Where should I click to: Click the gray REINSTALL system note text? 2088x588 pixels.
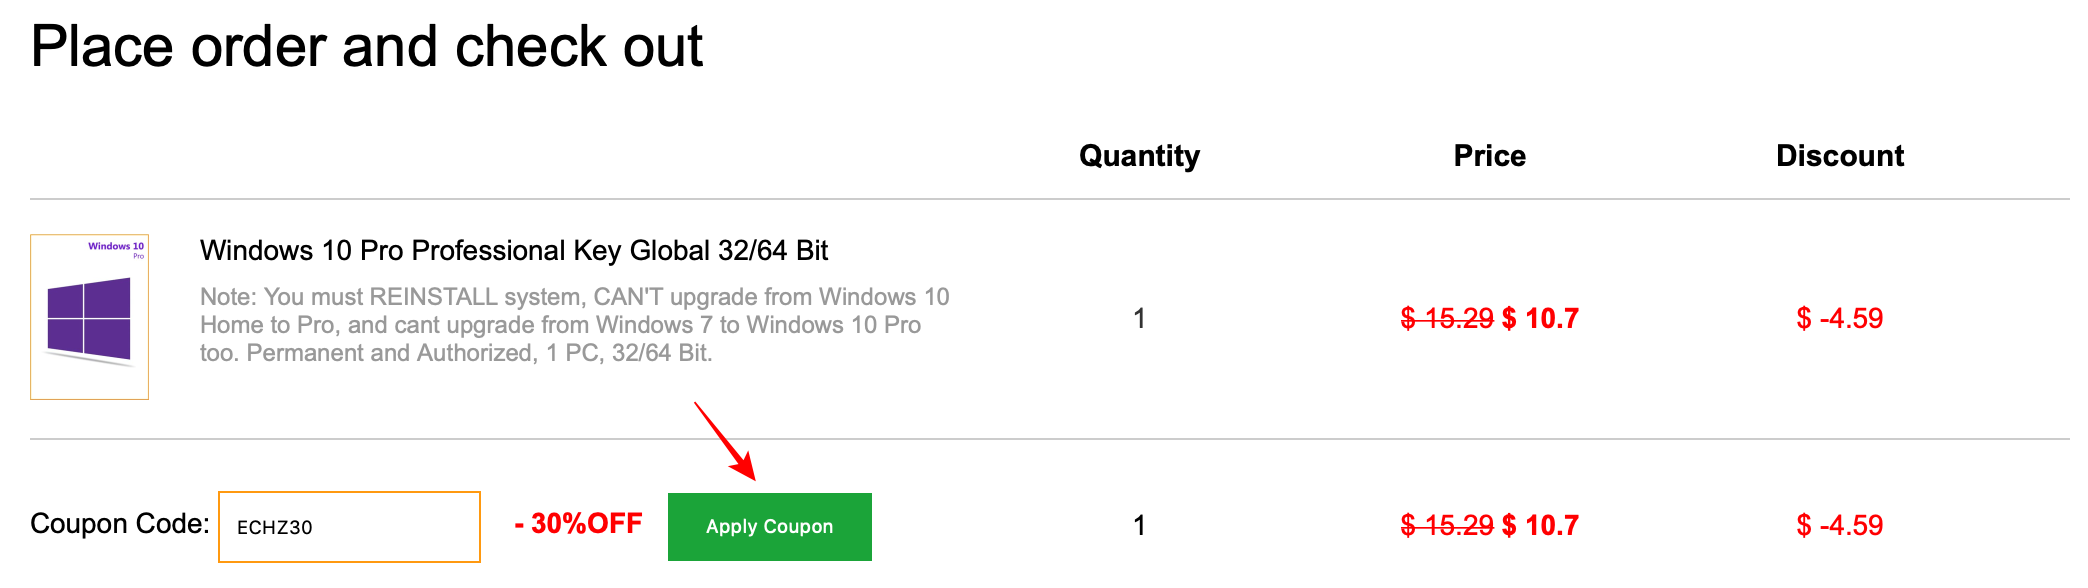pyautogui.click(x=574, y=325)
